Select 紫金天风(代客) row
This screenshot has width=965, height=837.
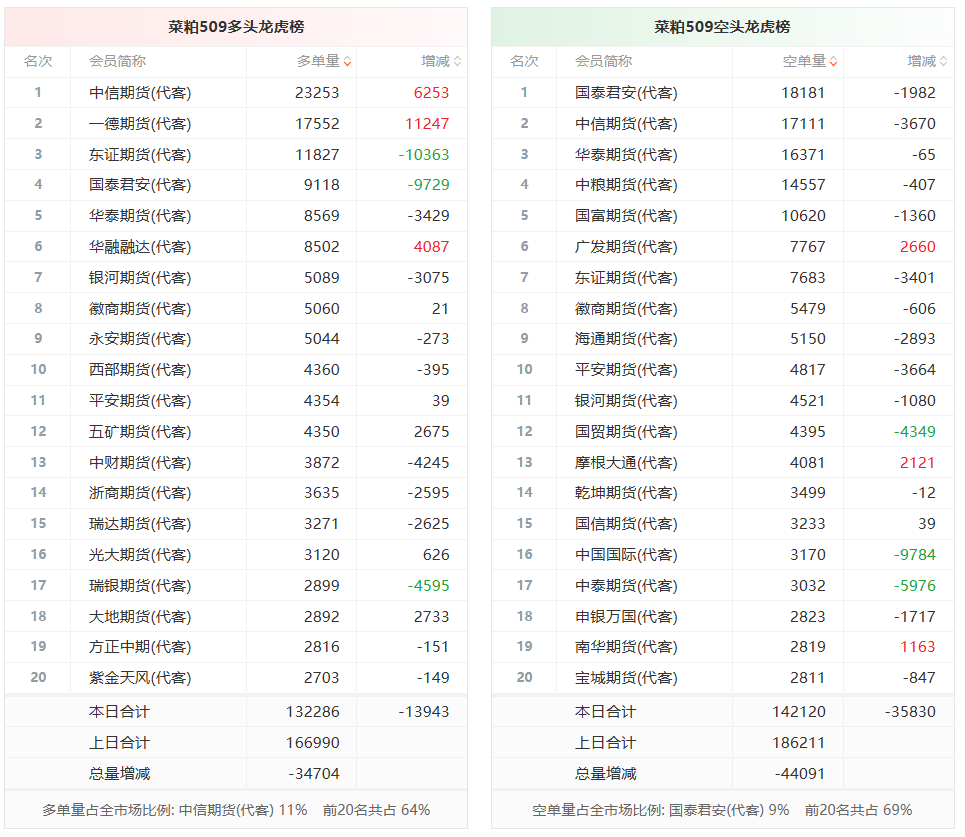click(x=236, y=678)
